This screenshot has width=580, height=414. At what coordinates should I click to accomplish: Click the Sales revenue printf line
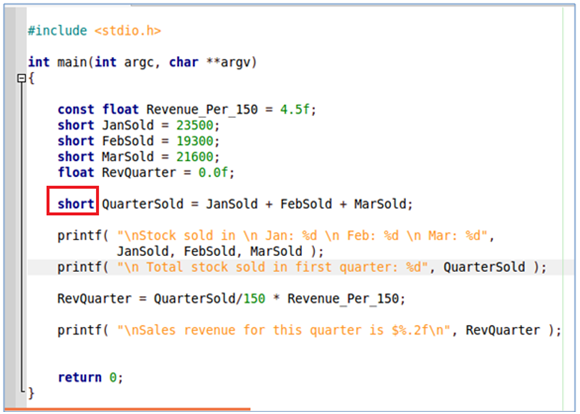click(x=309, y=330)
